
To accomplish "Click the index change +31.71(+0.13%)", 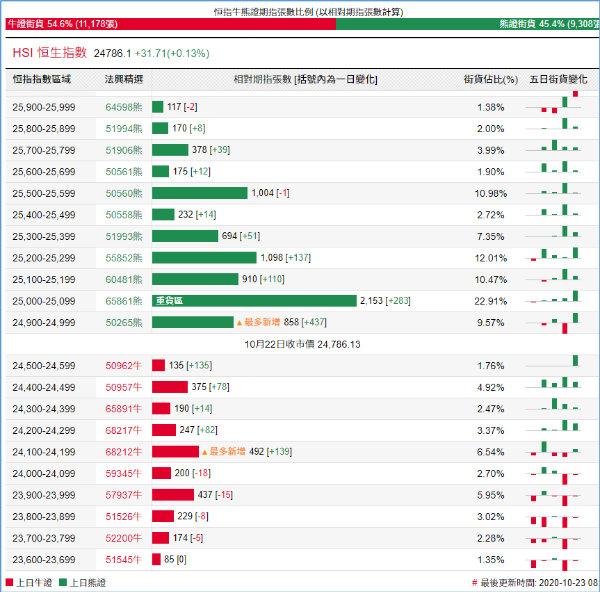I will [172, 53].
